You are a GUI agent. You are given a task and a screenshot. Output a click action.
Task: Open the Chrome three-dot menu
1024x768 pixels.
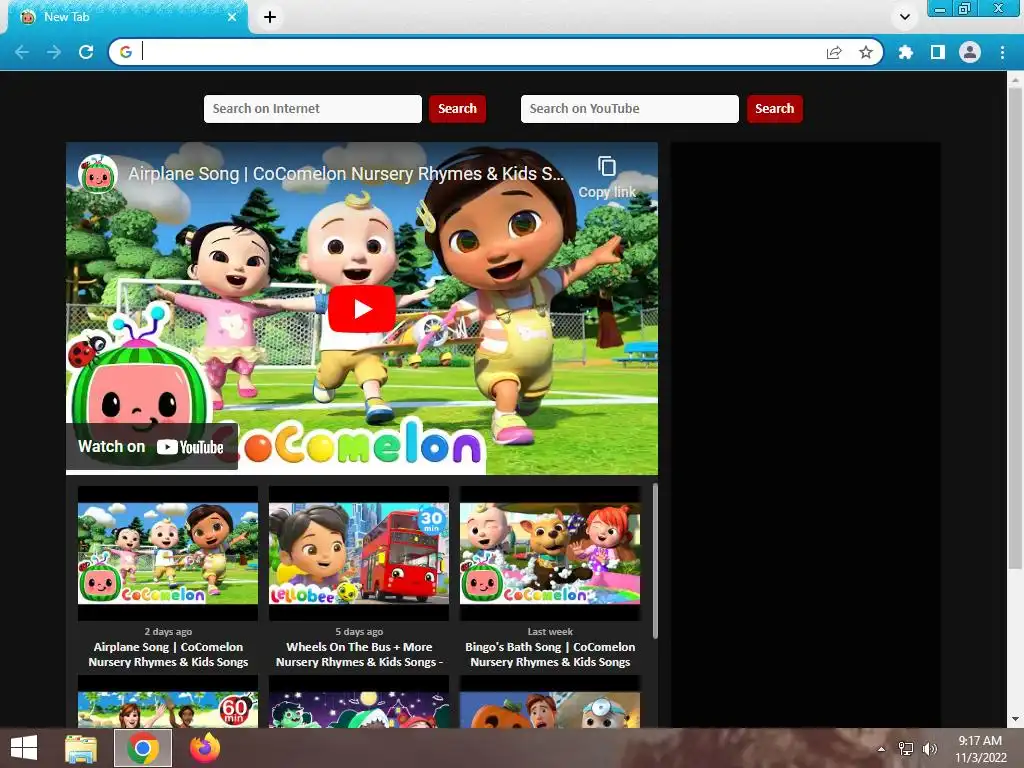(x=1002, y=52)
